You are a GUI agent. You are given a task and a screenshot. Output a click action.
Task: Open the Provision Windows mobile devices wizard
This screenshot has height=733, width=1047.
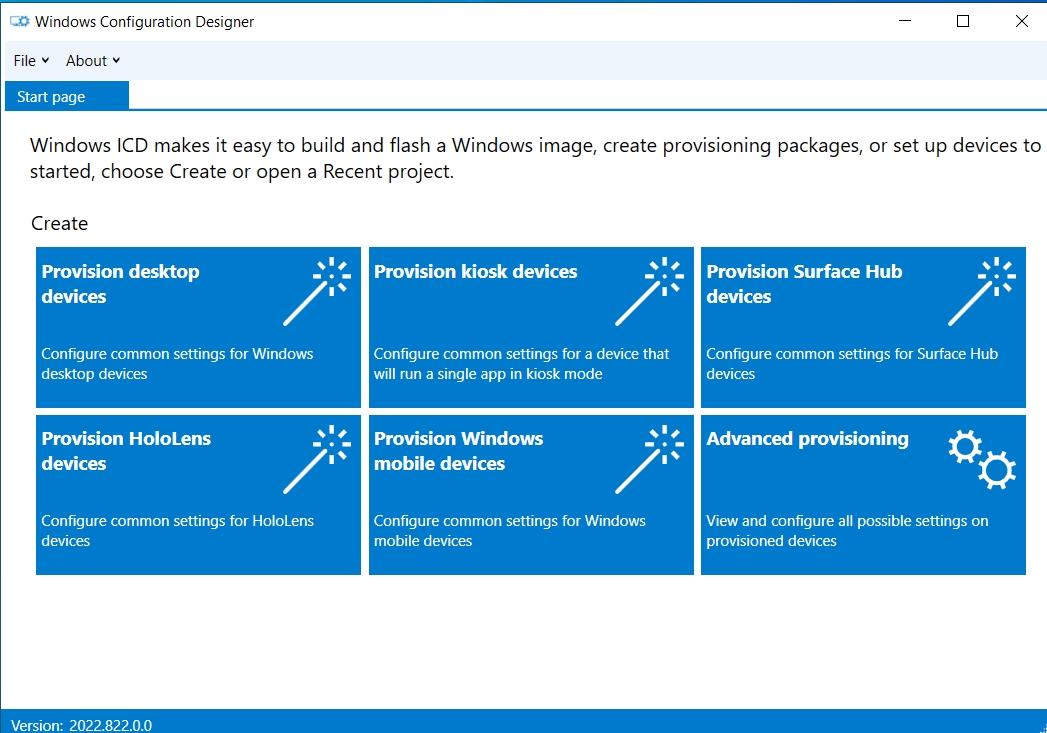[x=530, y=494]
